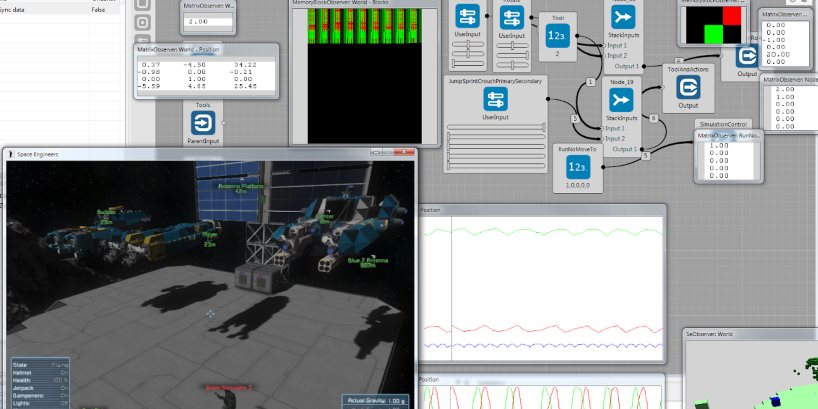Click value -4.50 in Position matrix

click(196, 65)
